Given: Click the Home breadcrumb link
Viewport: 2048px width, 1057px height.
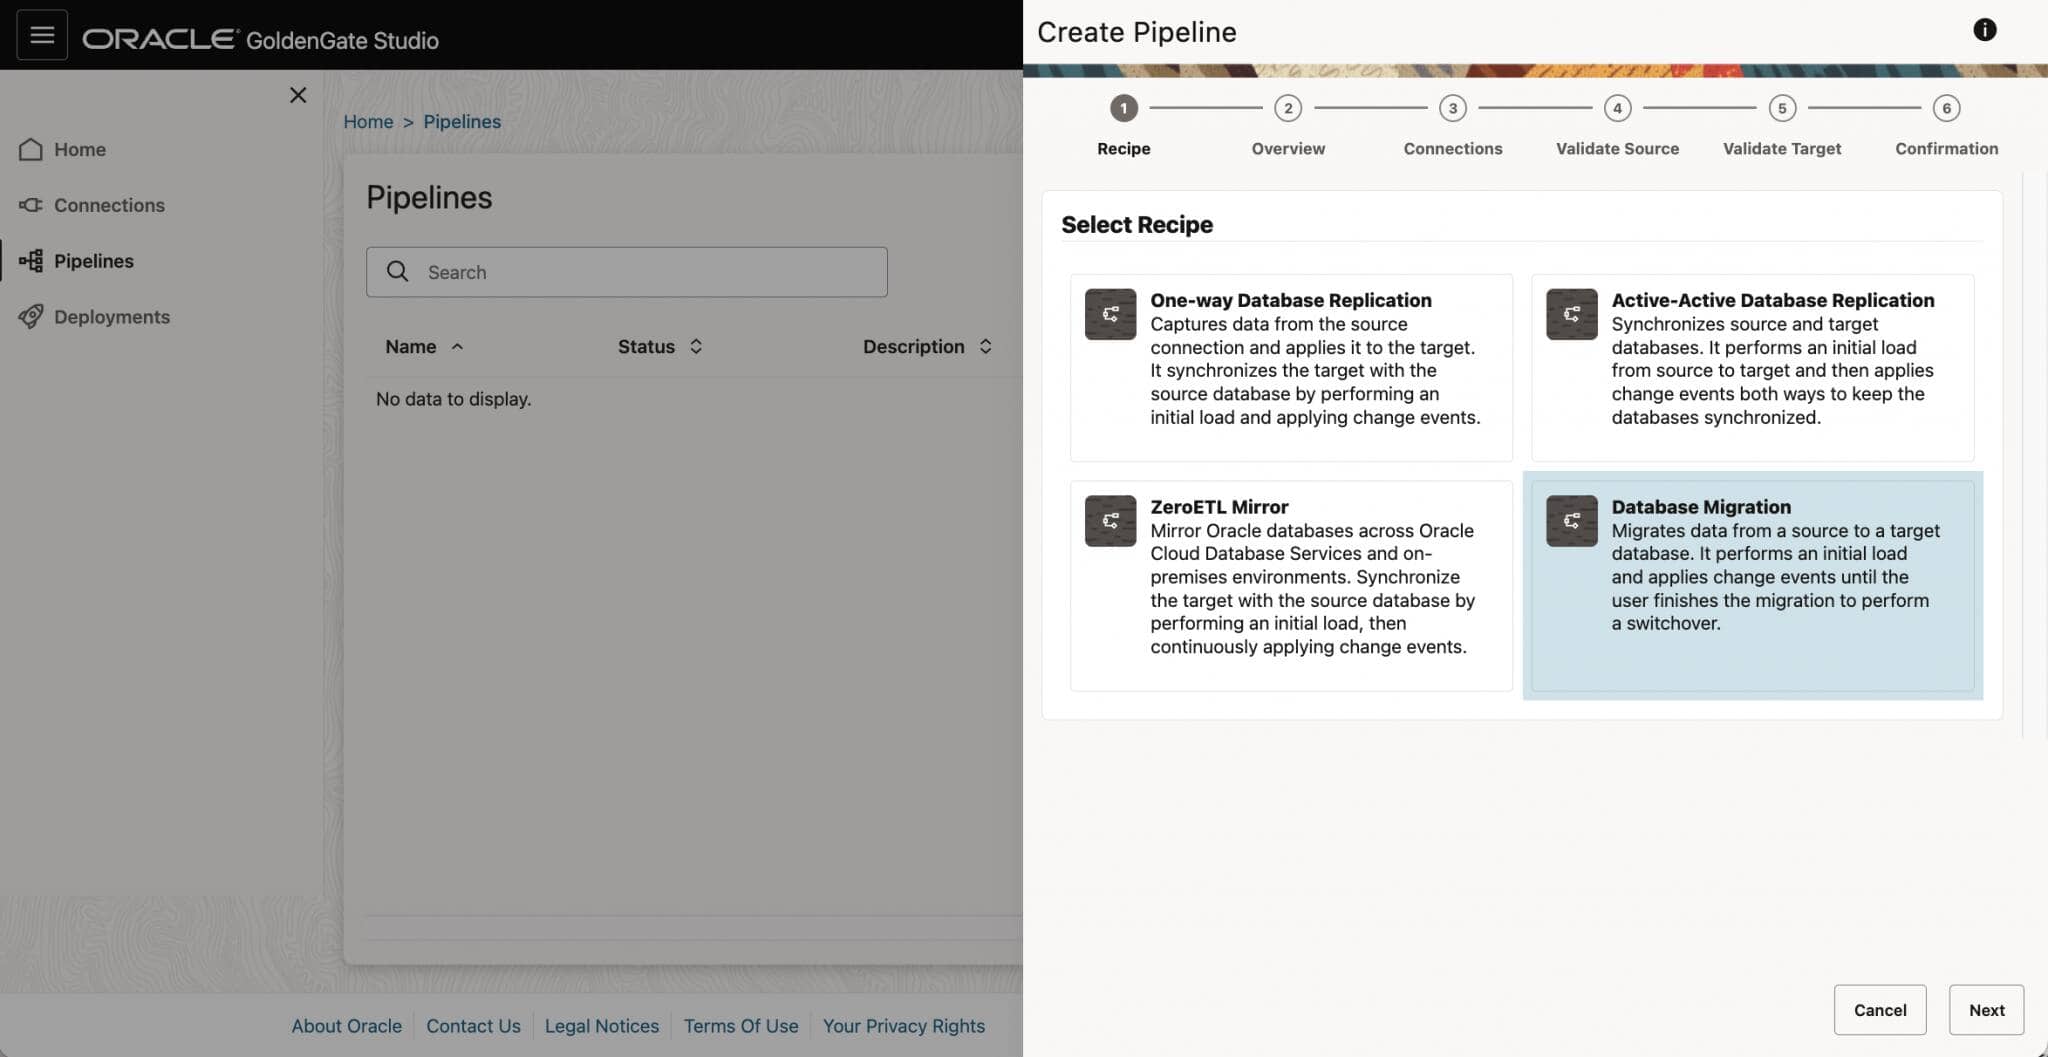Looking at the screenshot, I should [368, 122].
